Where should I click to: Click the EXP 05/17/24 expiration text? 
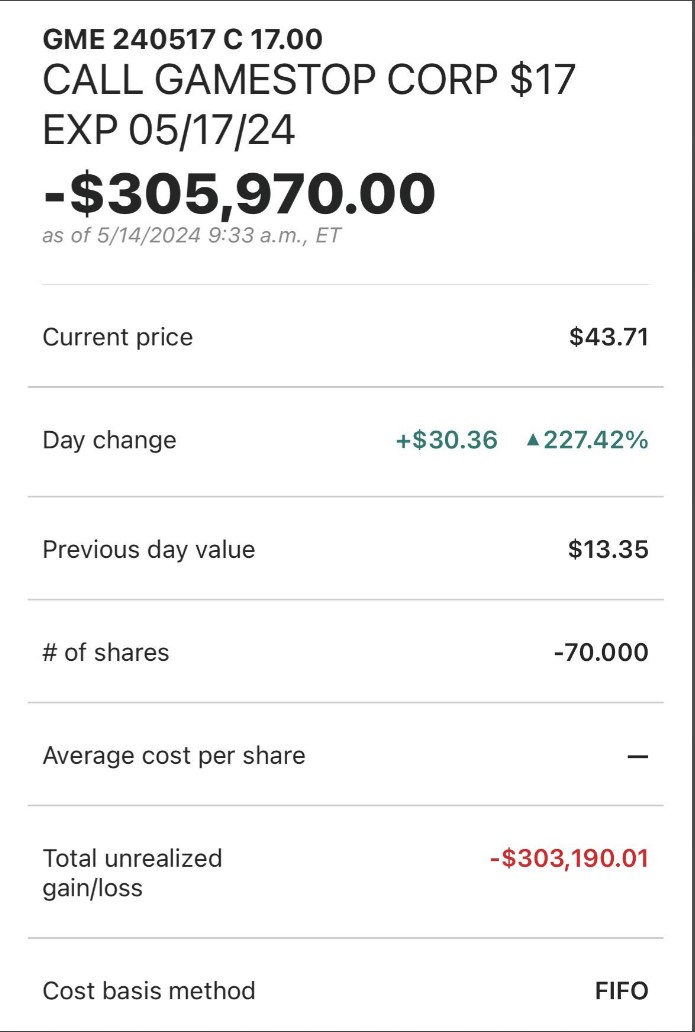[x=169, y=131]
